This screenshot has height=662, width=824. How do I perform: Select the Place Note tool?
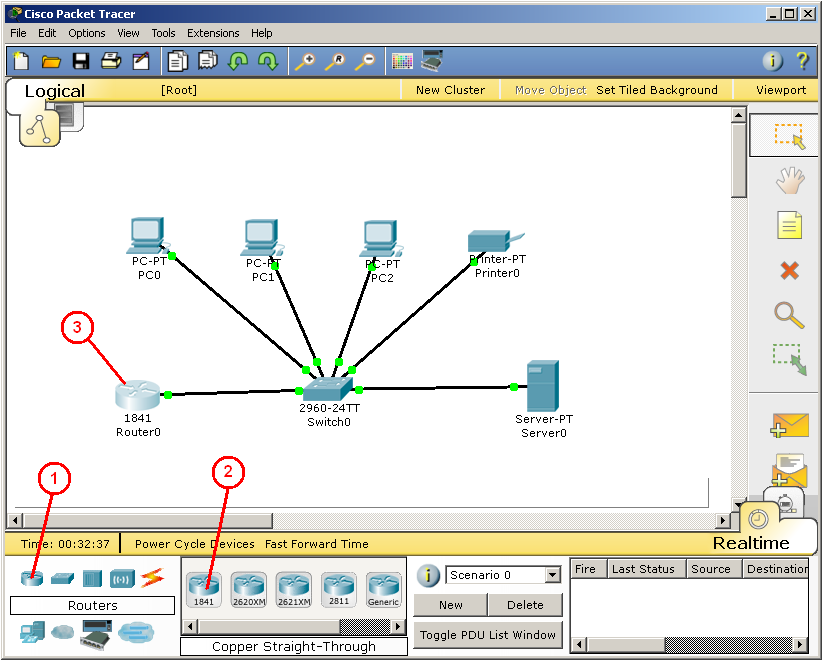pyautogui.click(x=790, y=225)
